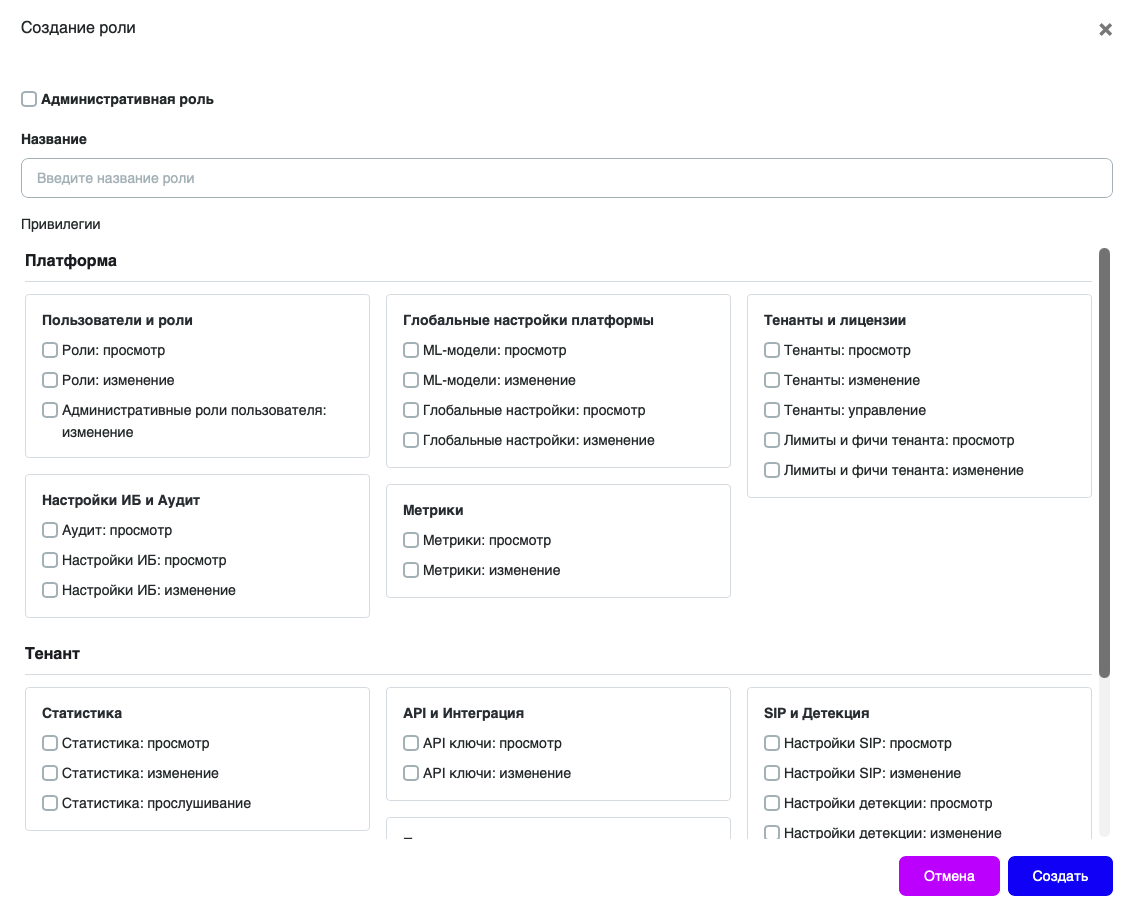This screenshot has width=1124, height=909.
Task: Close the role creation dialog
Action: [x=1105, y=29]
